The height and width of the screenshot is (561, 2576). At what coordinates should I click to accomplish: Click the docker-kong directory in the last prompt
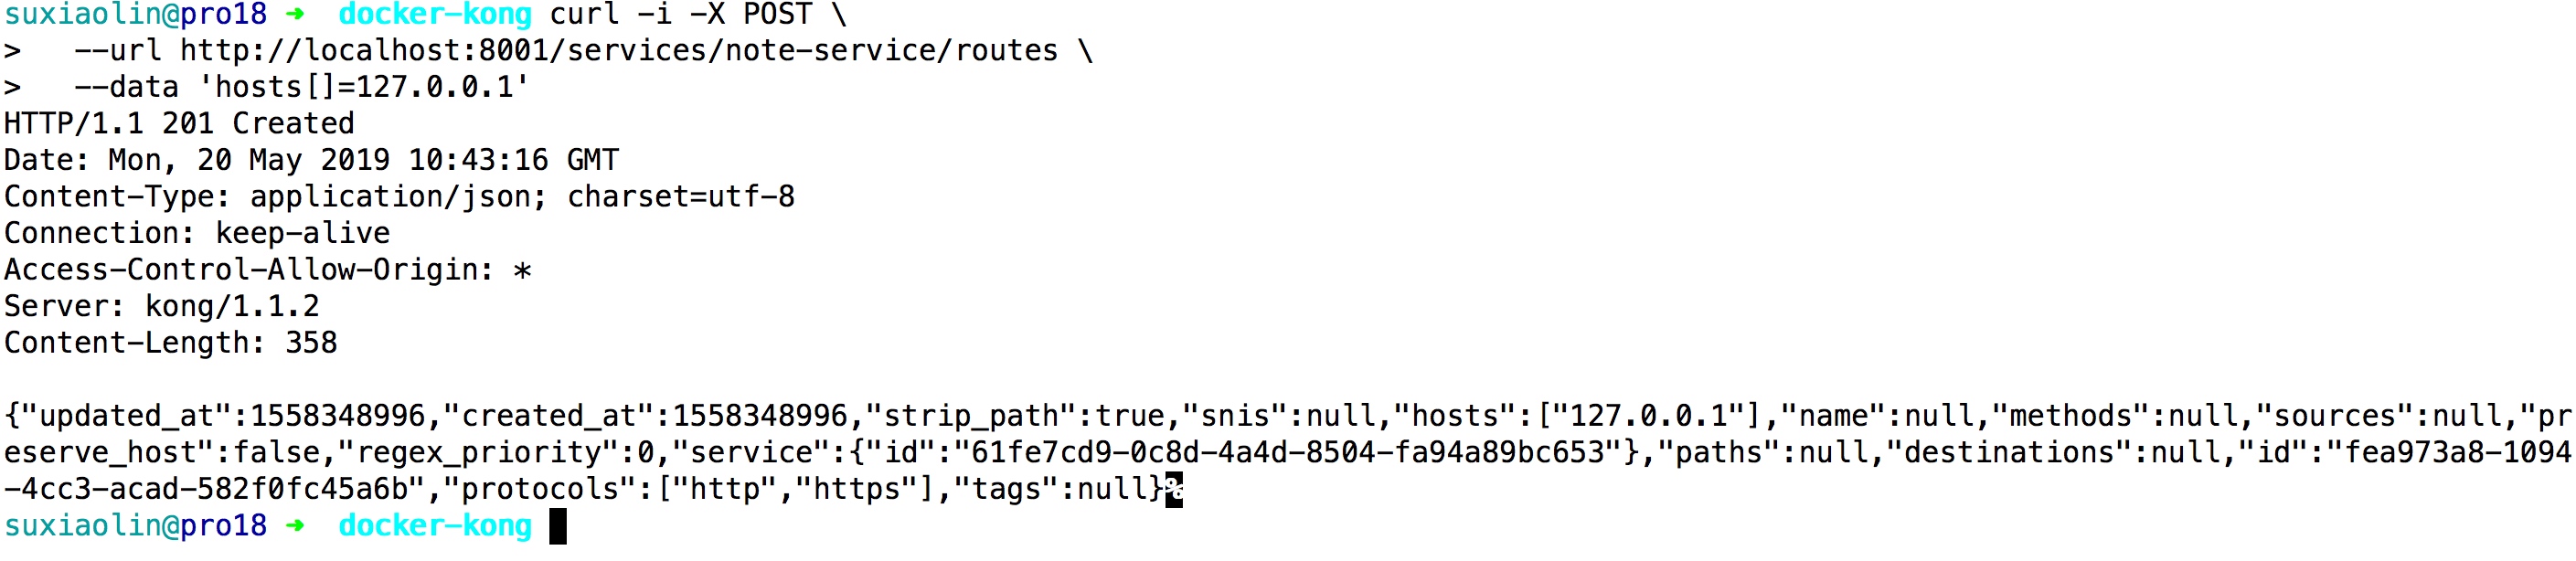tap(435, 526)
